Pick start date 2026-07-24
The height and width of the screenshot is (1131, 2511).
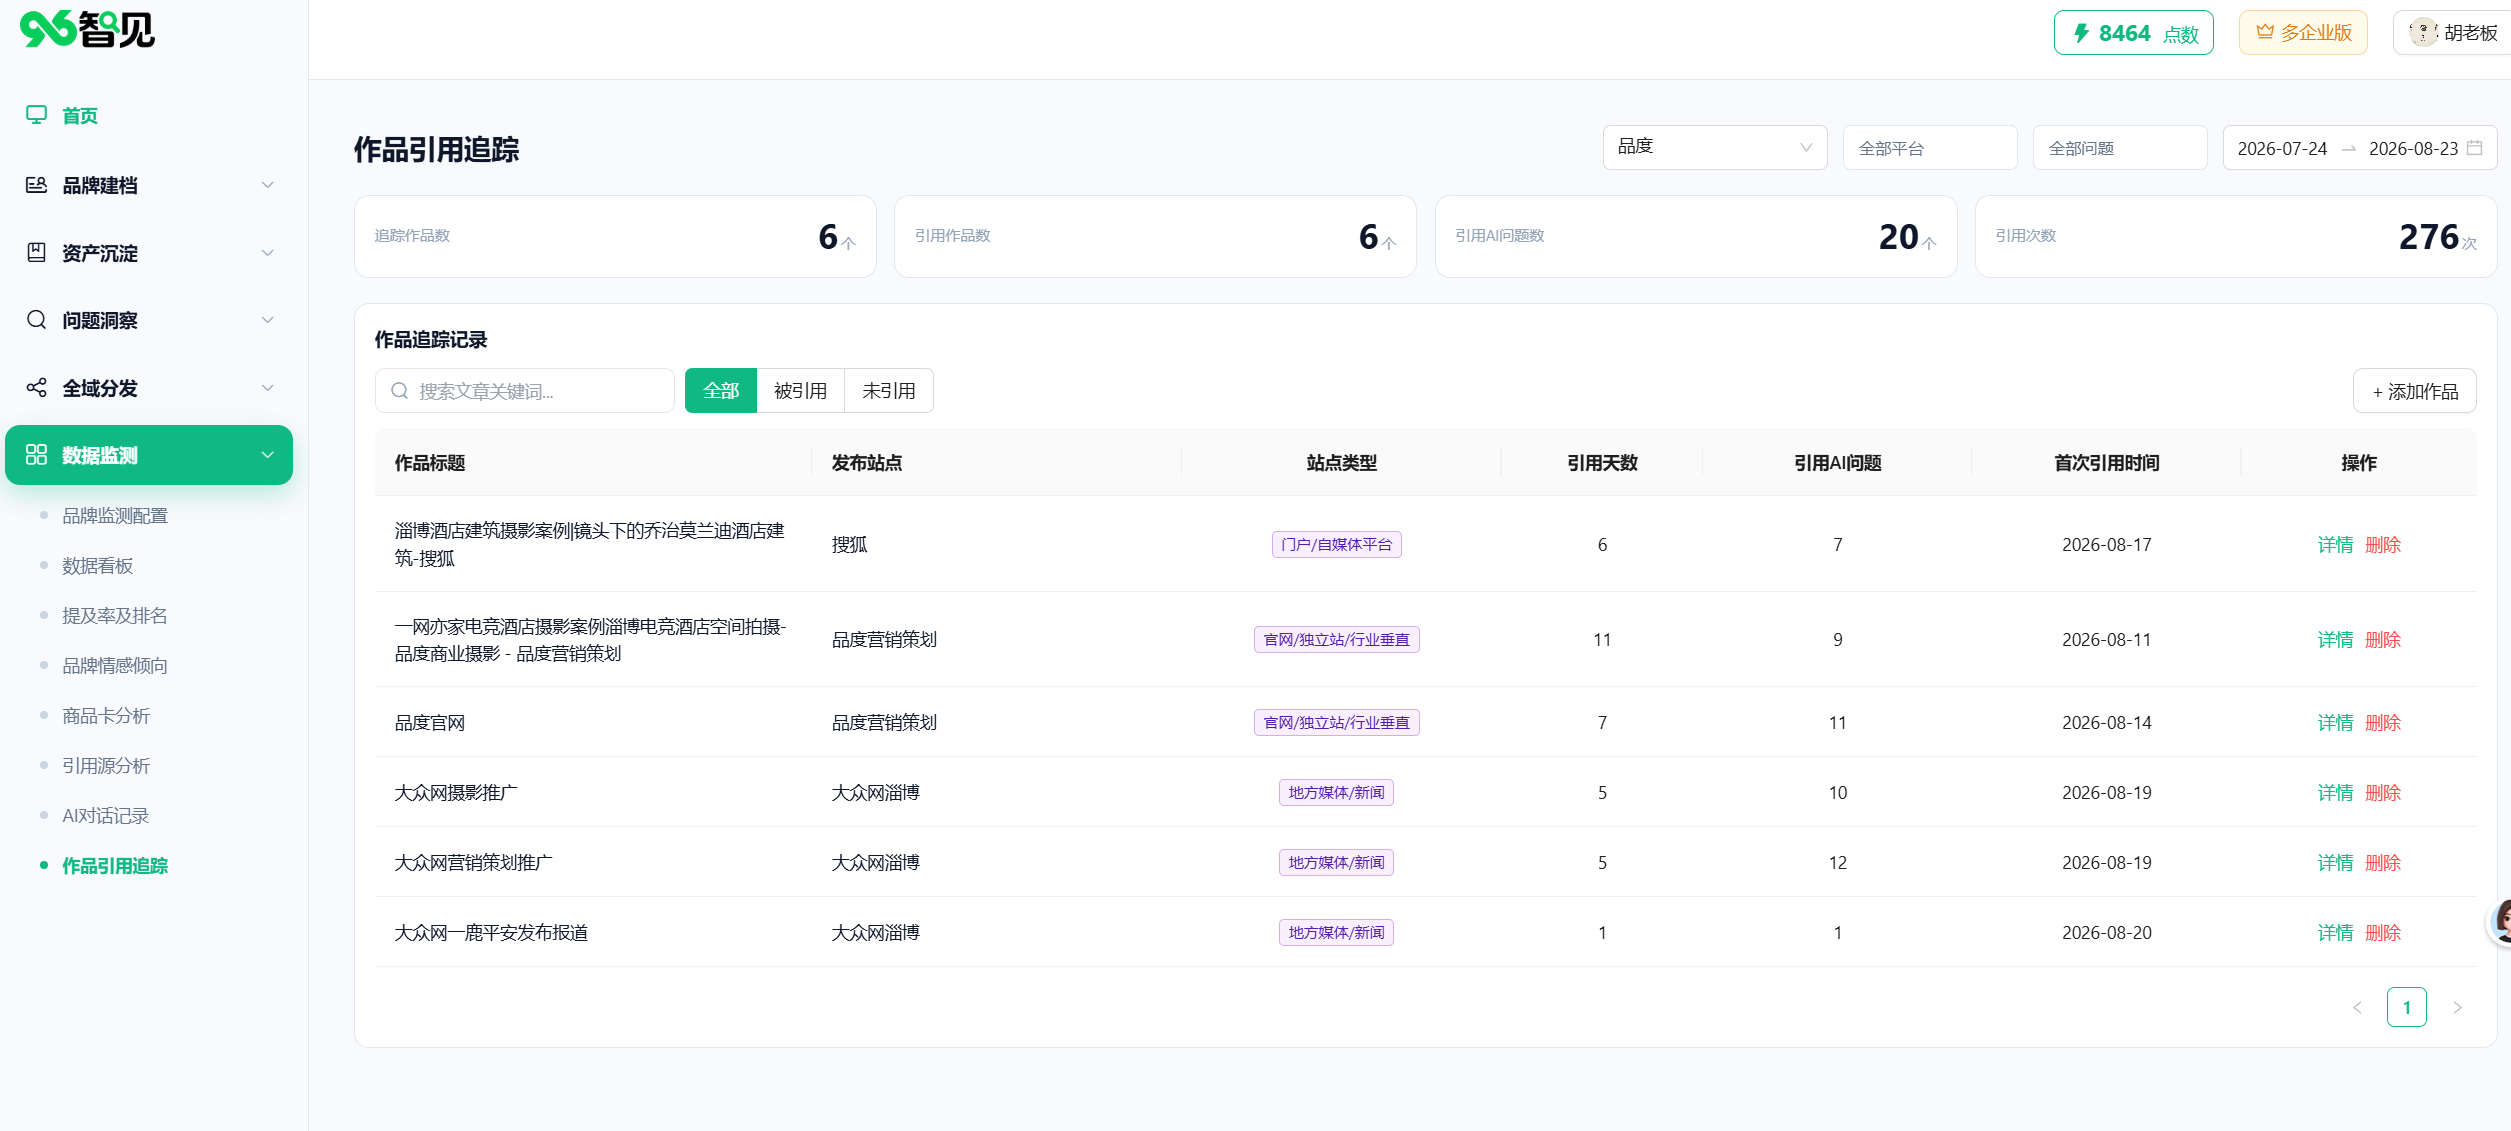(2282, 149)
